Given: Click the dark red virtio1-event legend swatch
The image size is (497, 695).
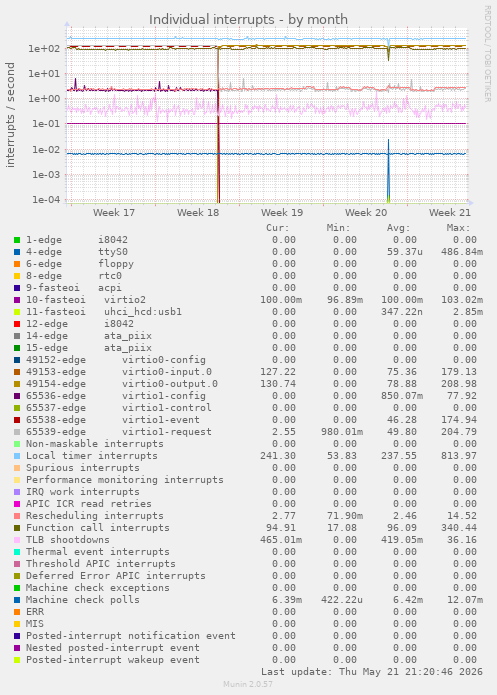Looking at the screenshot, I should pyautogui.click(x=17, y=420).
